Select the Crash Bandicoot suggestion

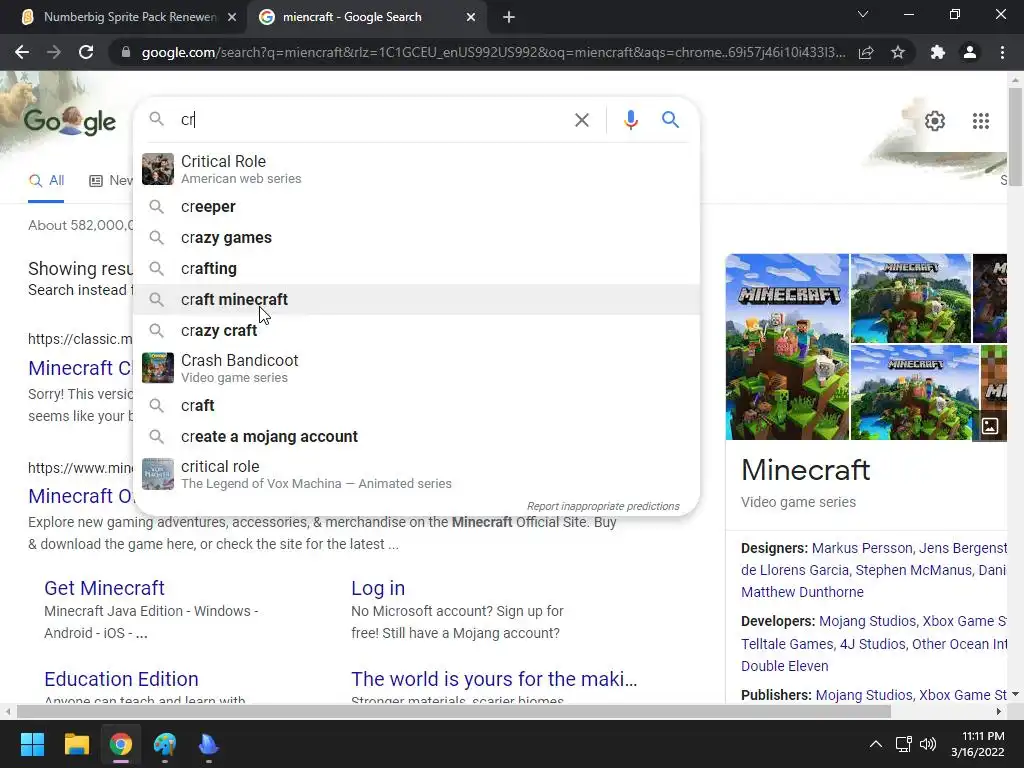416,368
